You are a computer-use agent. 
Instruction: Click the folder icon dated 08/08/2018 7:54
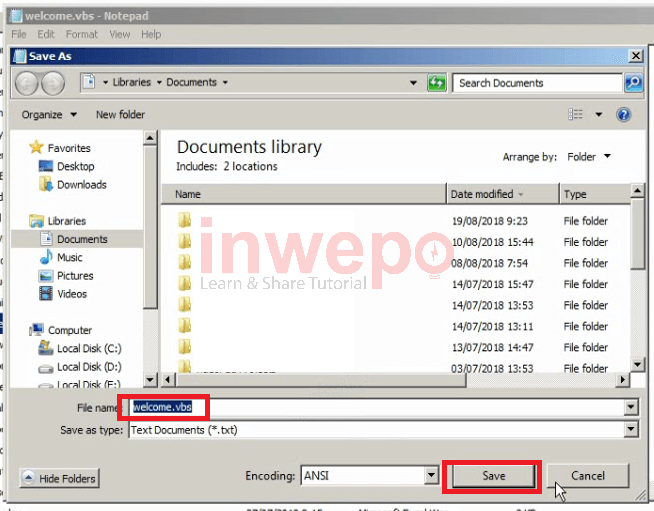tap(184, 262)
